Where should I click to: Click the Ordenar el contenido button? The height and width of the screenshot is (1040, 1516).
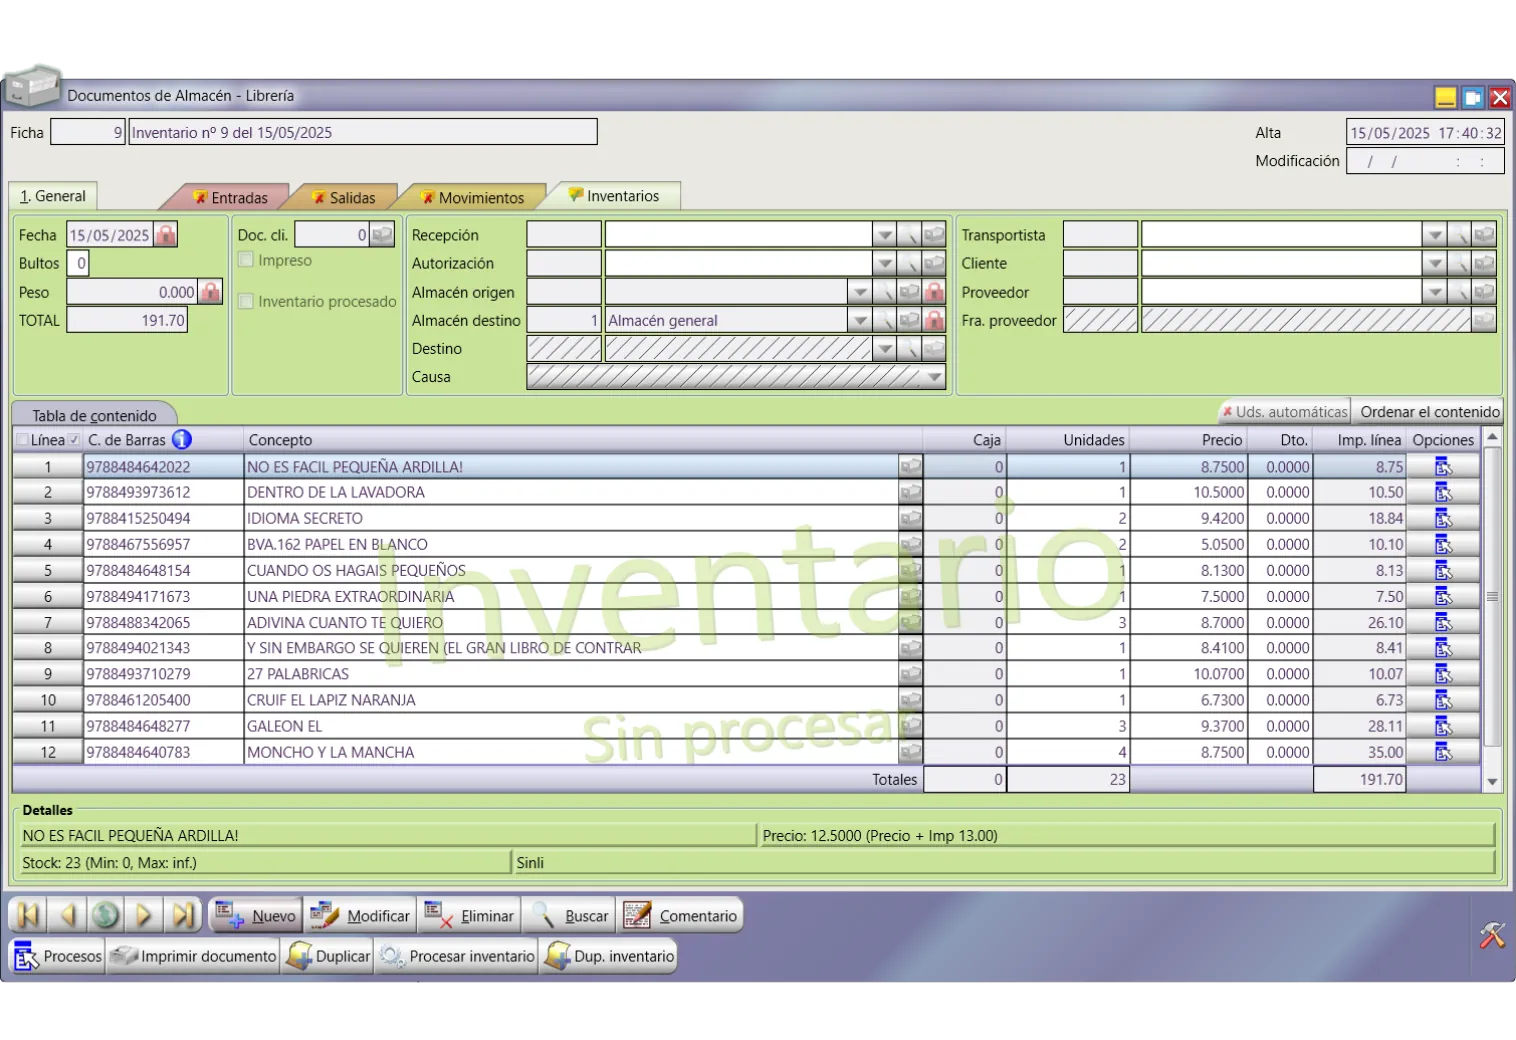[x=1429, y=412]
